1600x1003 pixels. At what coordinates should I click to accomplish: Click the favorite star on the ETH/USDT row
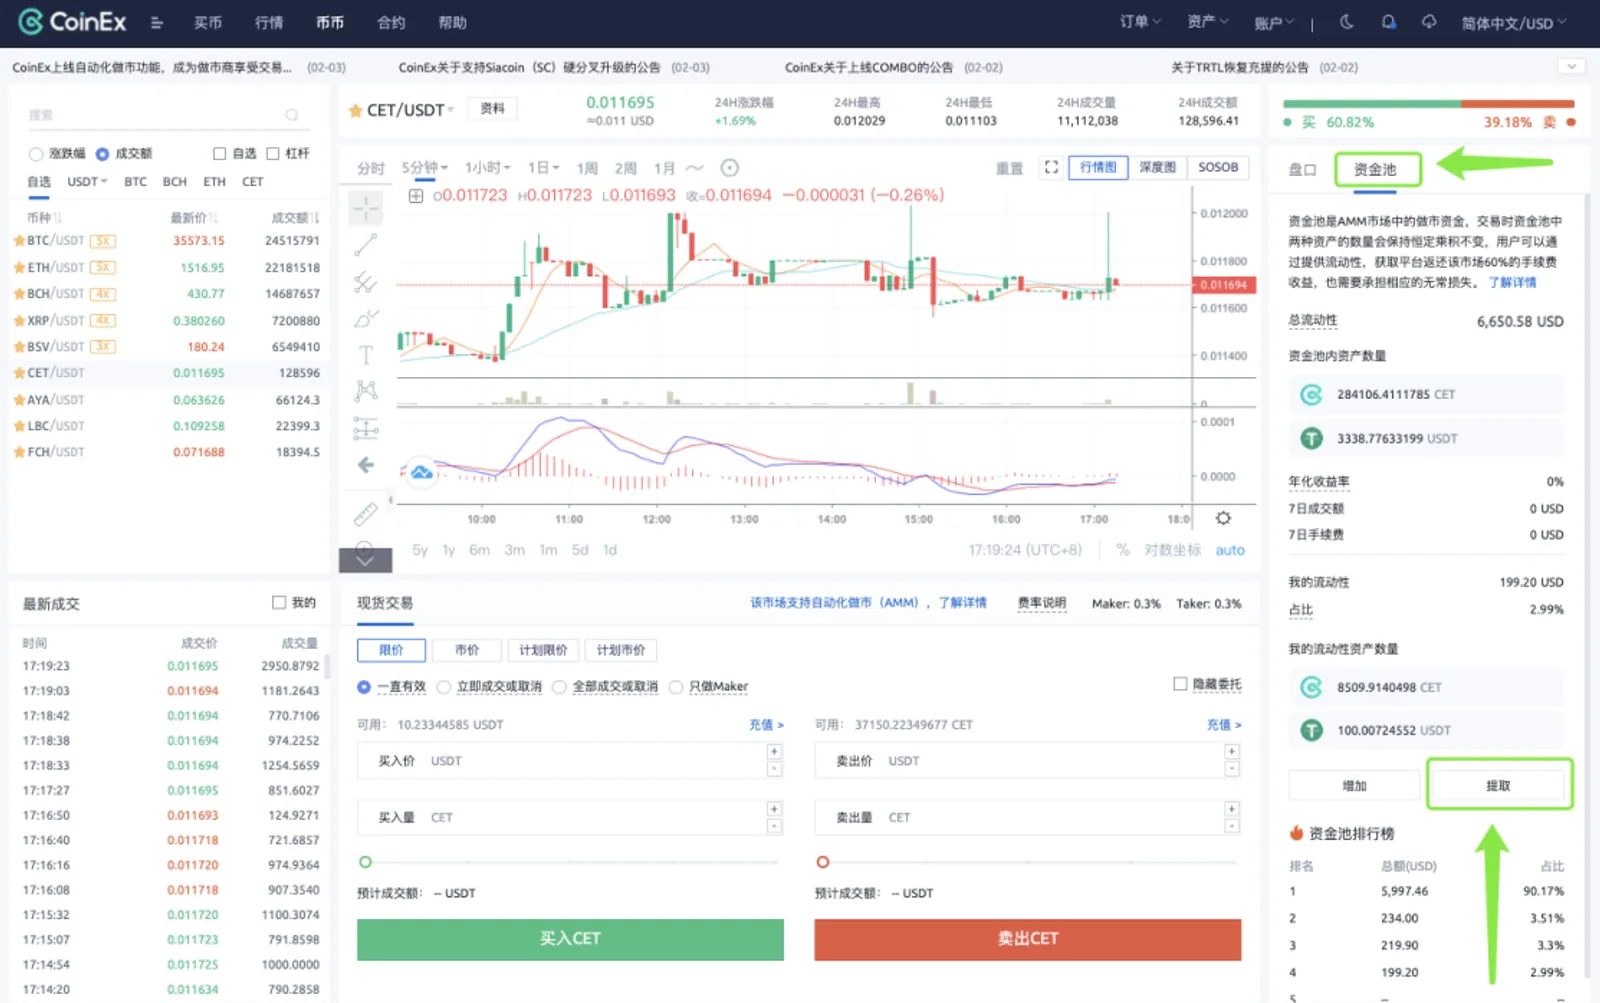pos(18,268)
